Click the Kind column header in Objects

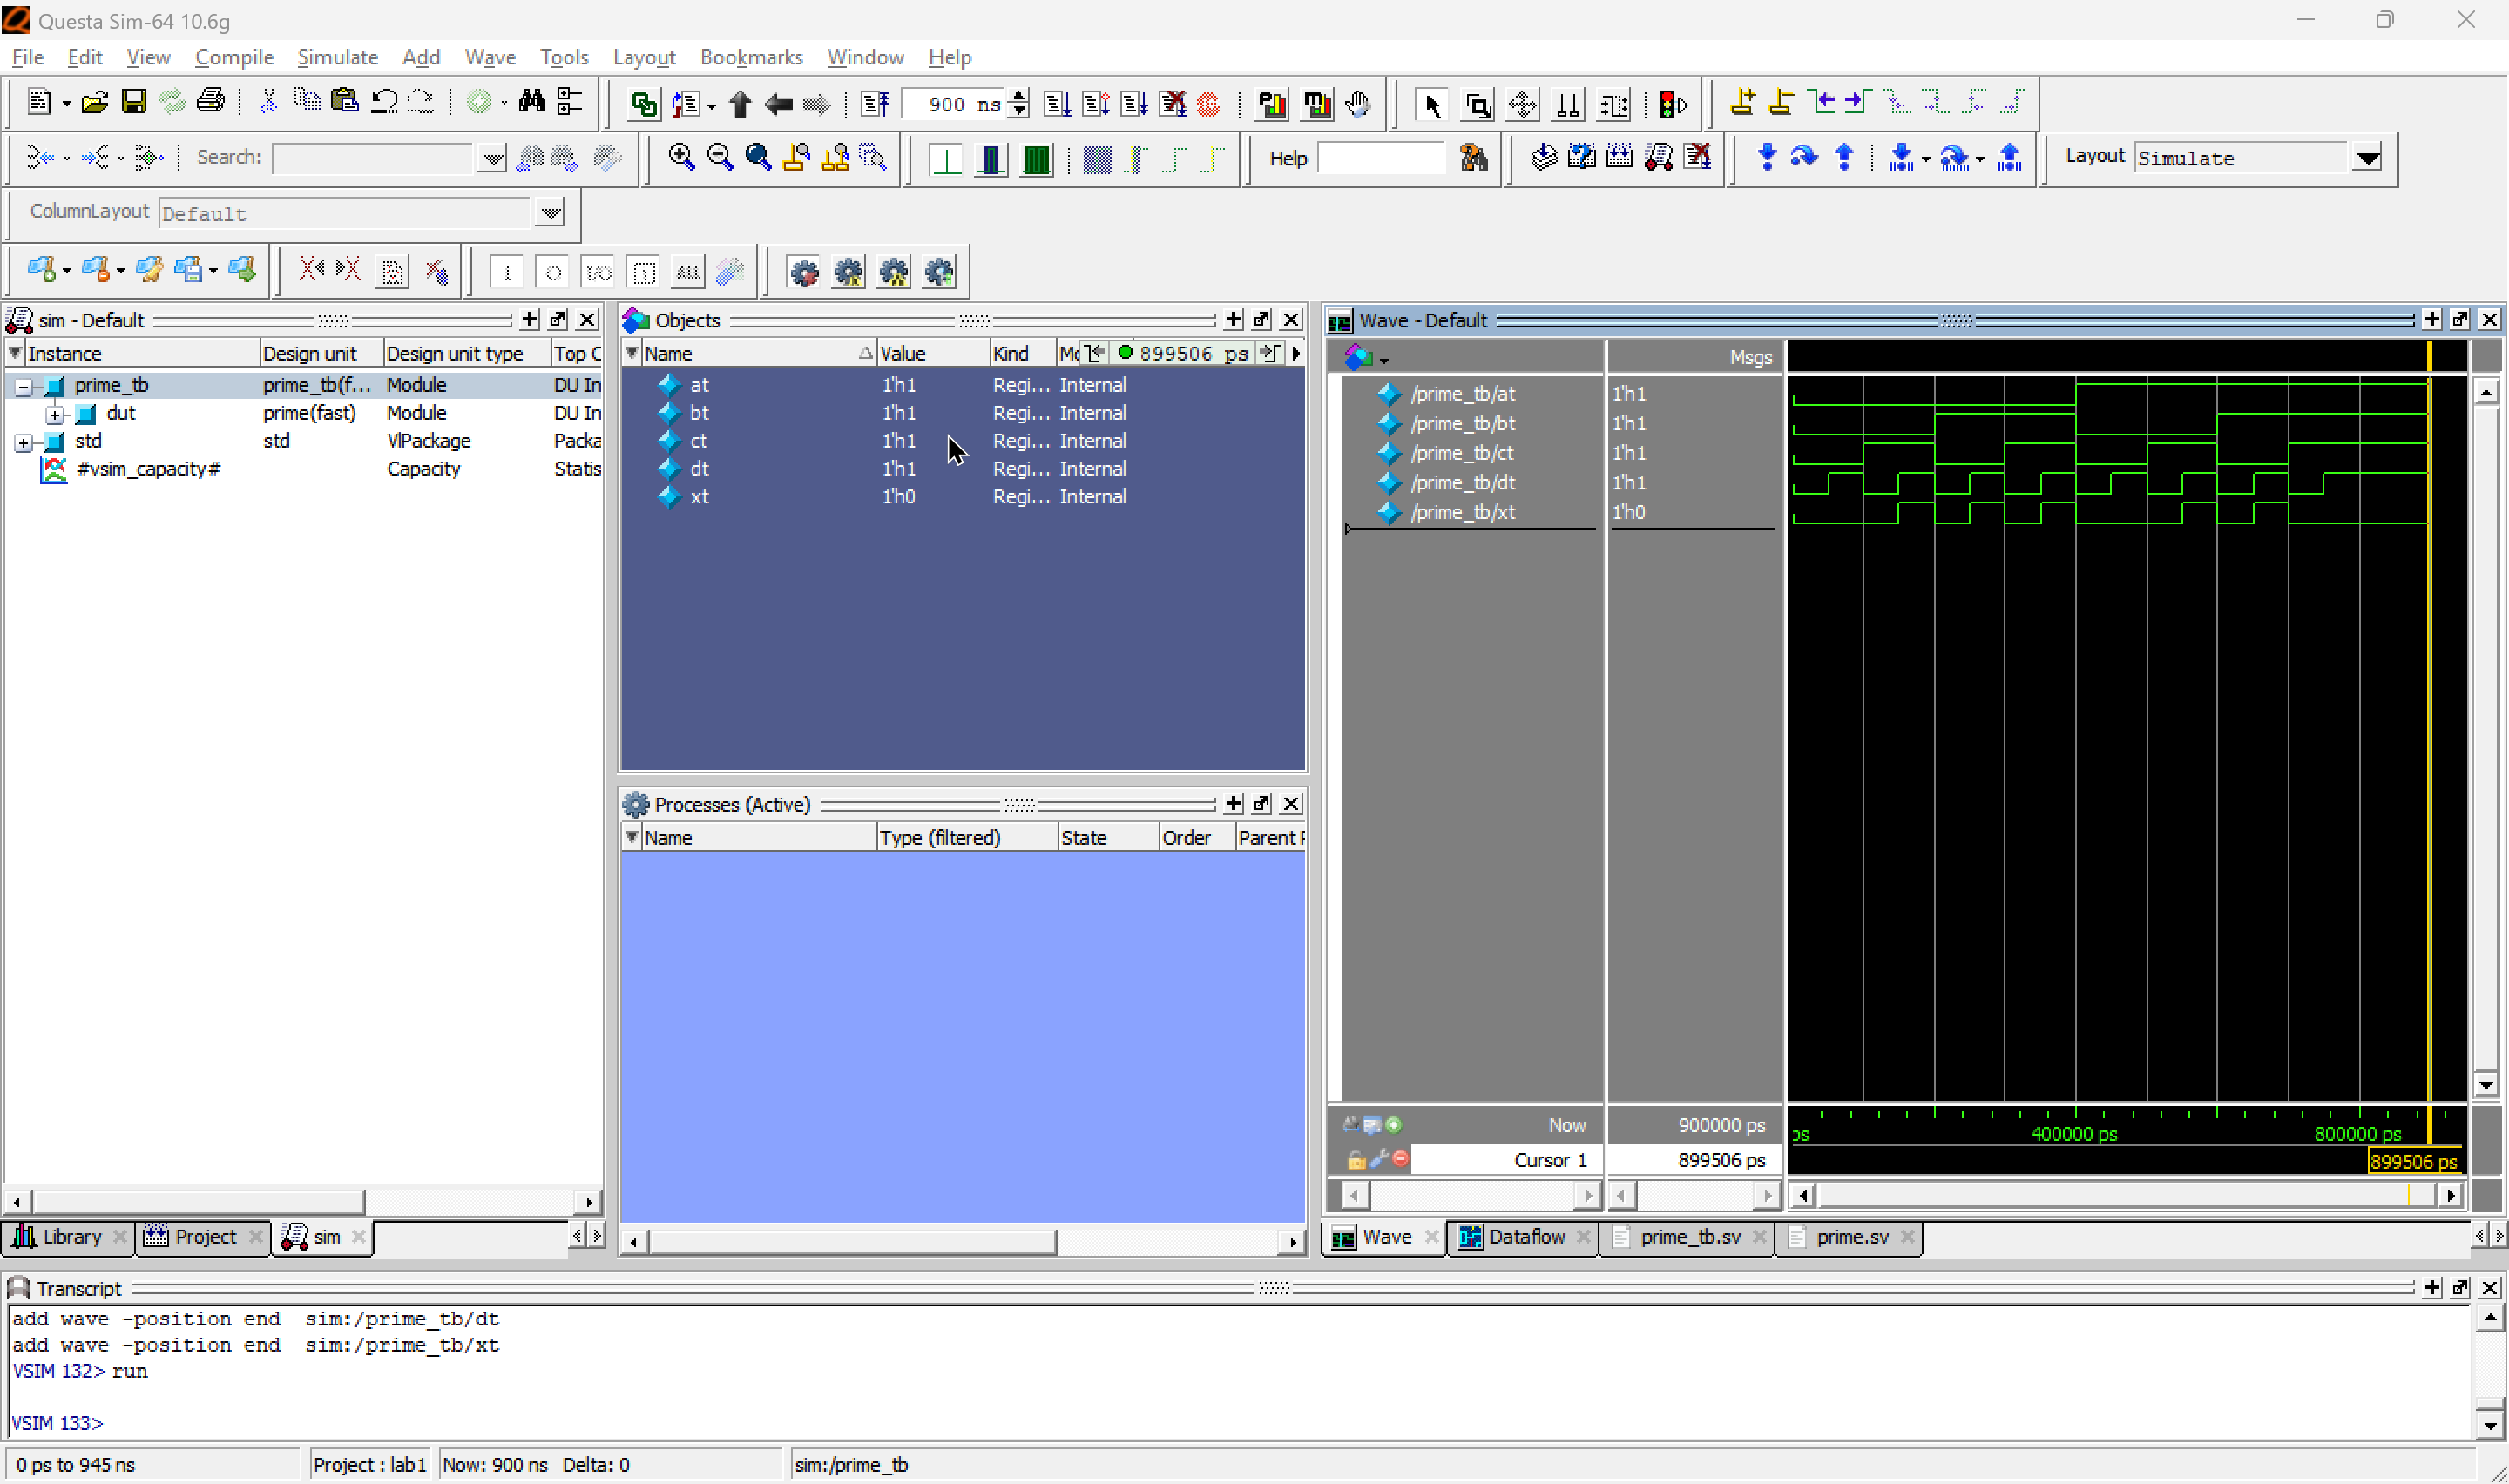click(1010, 353)
